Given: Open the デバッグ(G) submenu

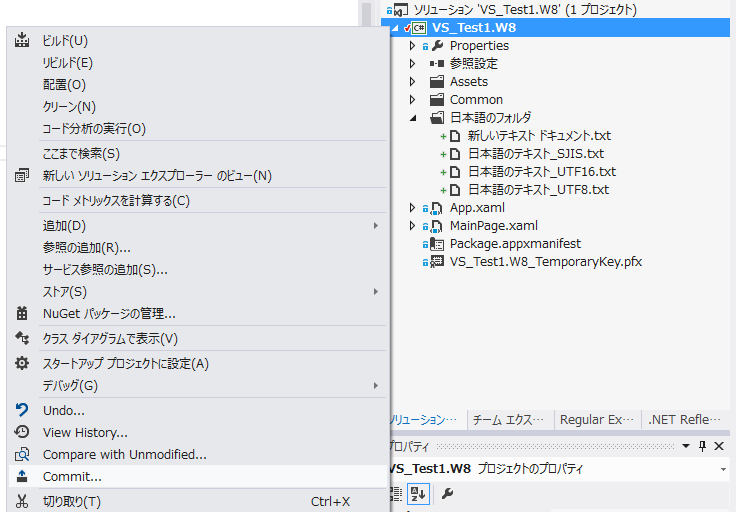Looking at the screenshot, I should (197, 385).
